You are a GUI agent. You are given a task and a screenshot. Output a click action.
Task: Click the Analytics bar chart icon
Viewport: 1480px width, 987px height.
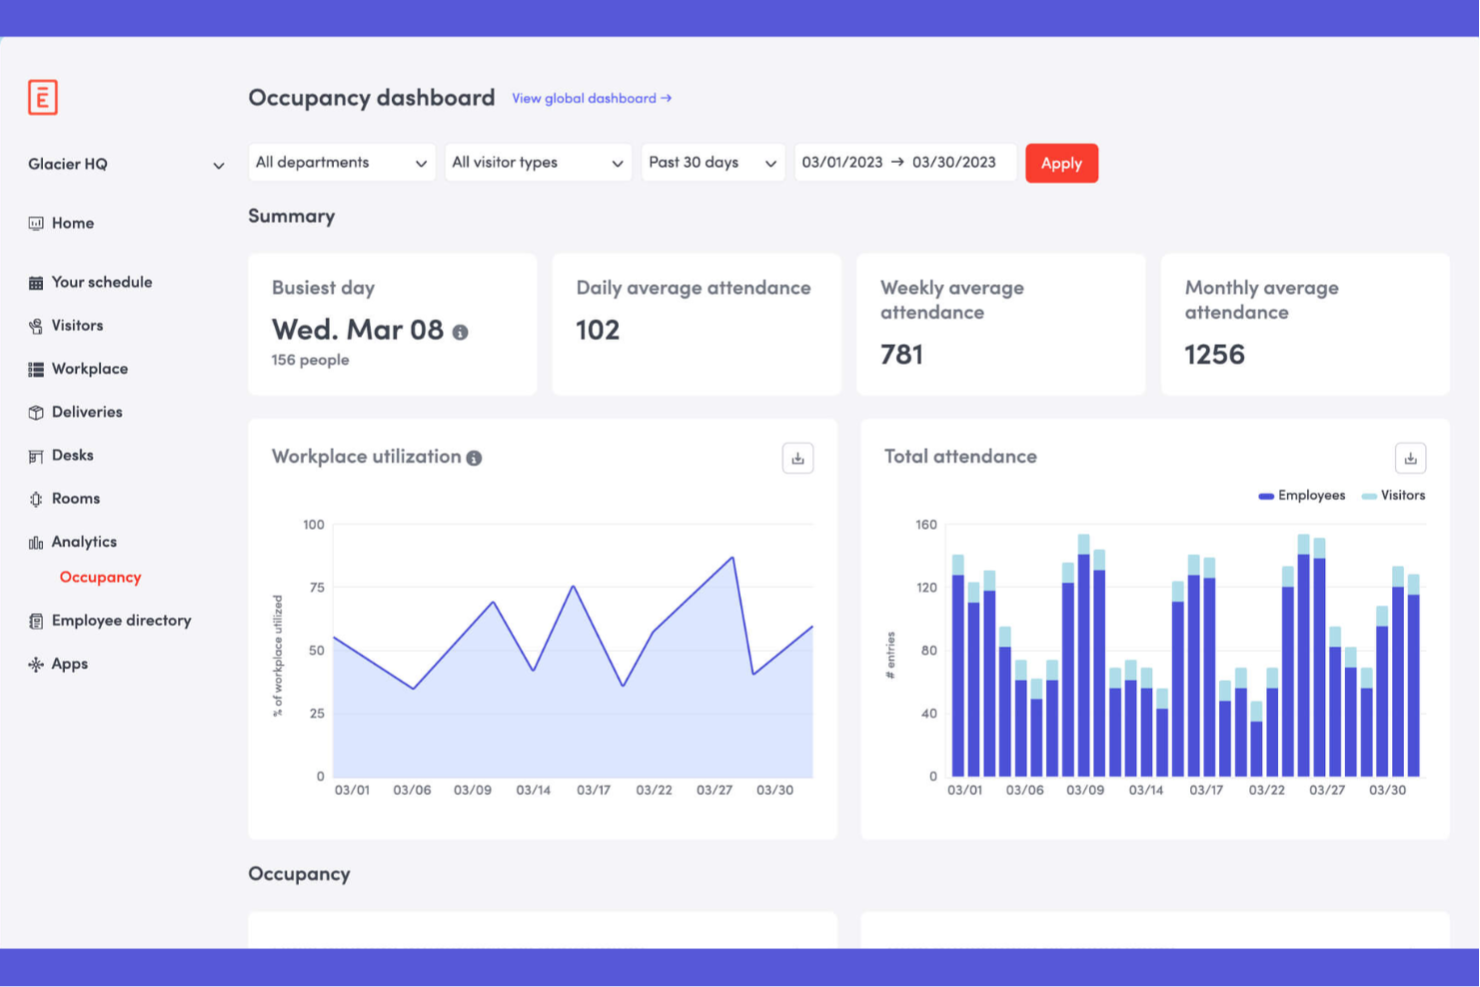pos(36,542)
